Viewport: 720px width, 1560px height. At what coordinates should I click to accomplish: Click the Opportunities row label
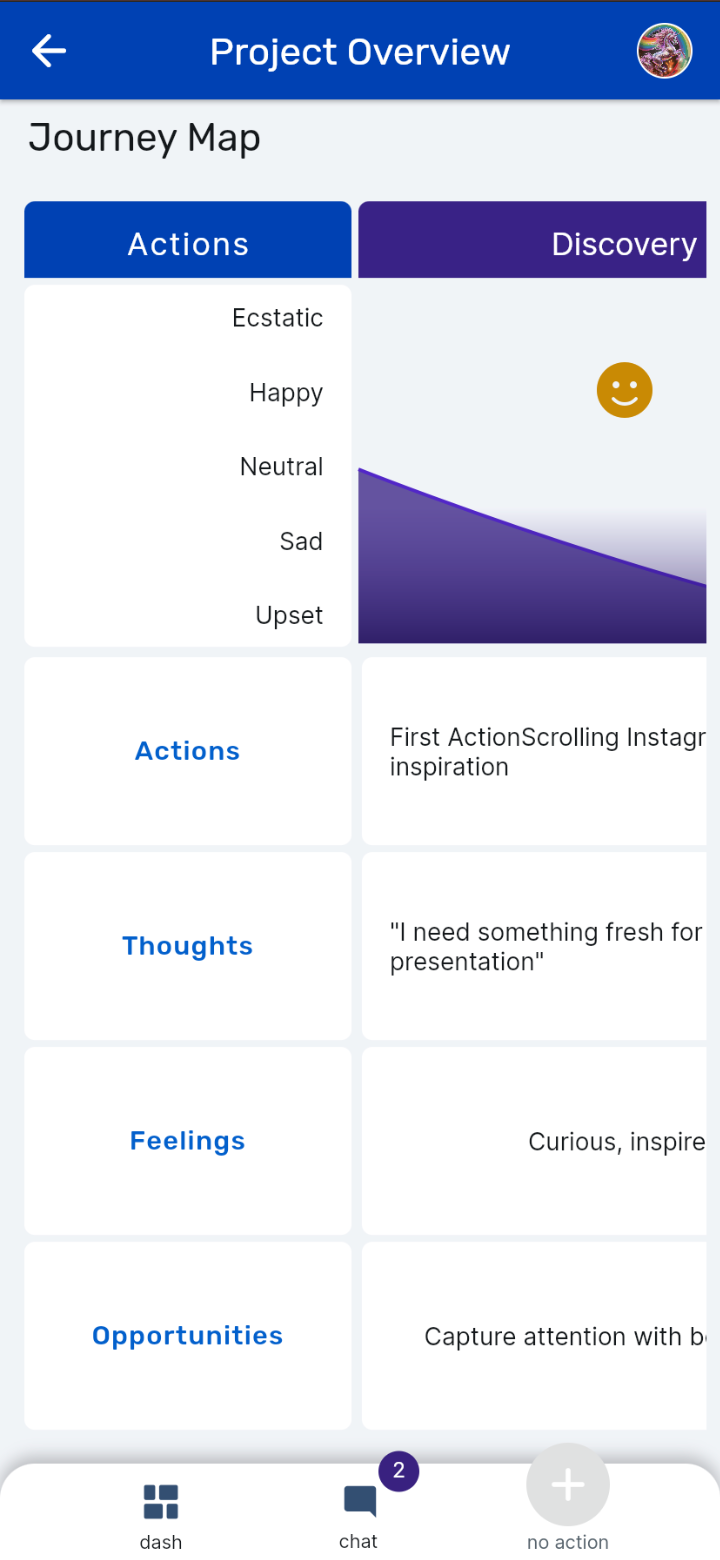188,1336
